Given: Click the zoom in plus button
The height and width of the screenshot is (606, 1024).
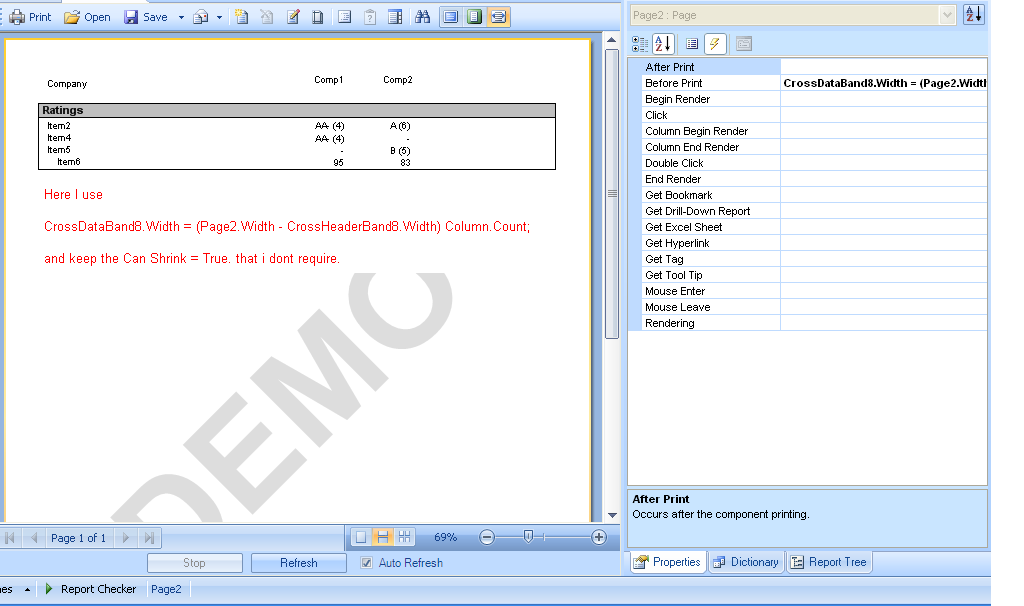Looking at the screenshot, I should pos(599,537).
